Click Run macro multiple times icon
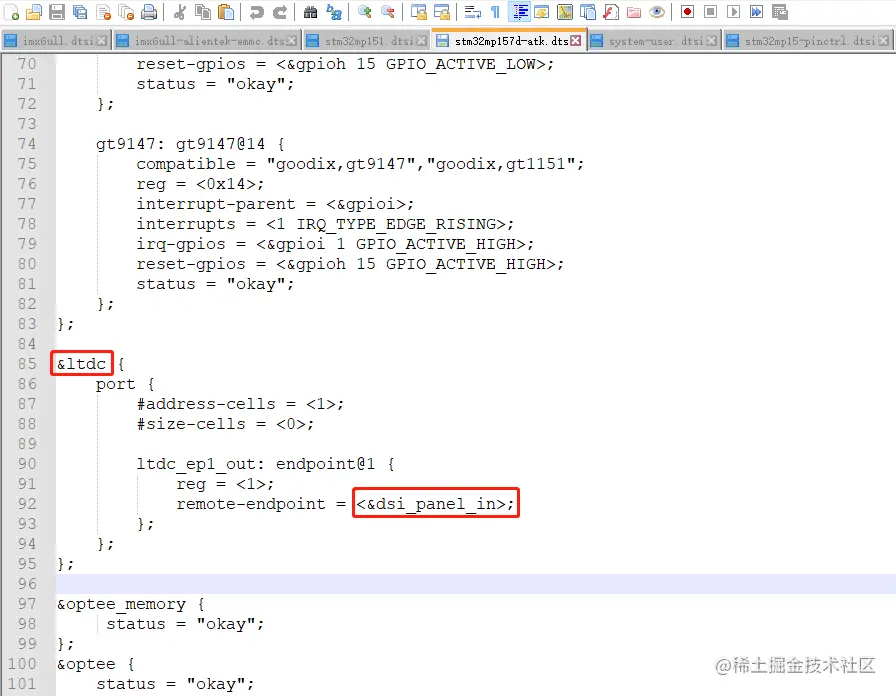The image size is (896, 696). (x=757, y=11)
